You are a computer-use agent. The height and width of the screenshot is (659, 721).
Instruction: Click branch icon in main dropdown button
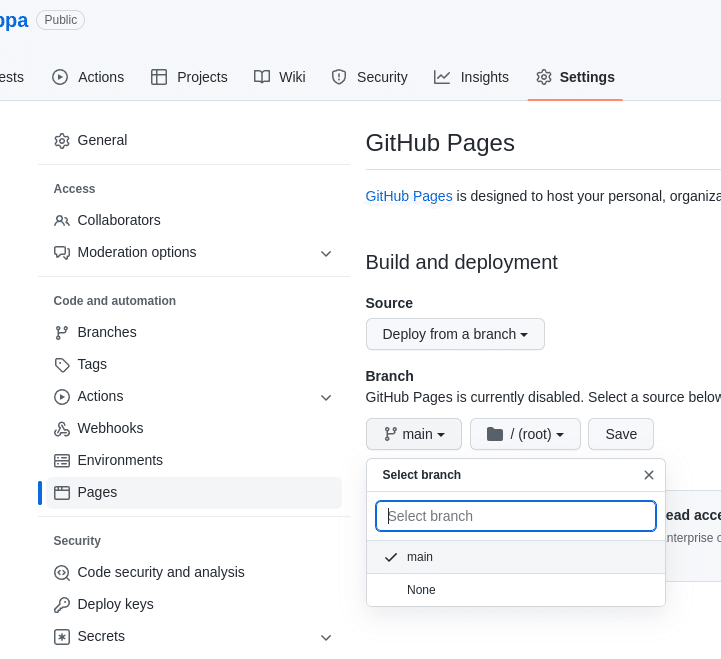tap(390, 434)
